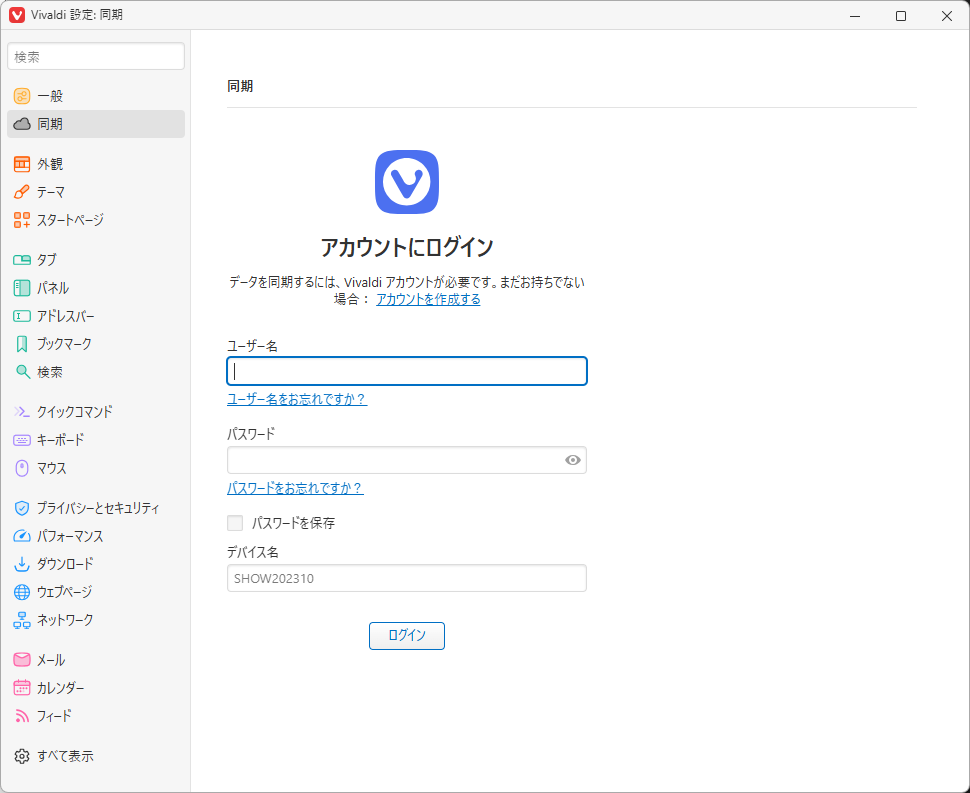Open ブックマーク settings label
The width and height of the screenshot is (970, 793).
[64, 344]
